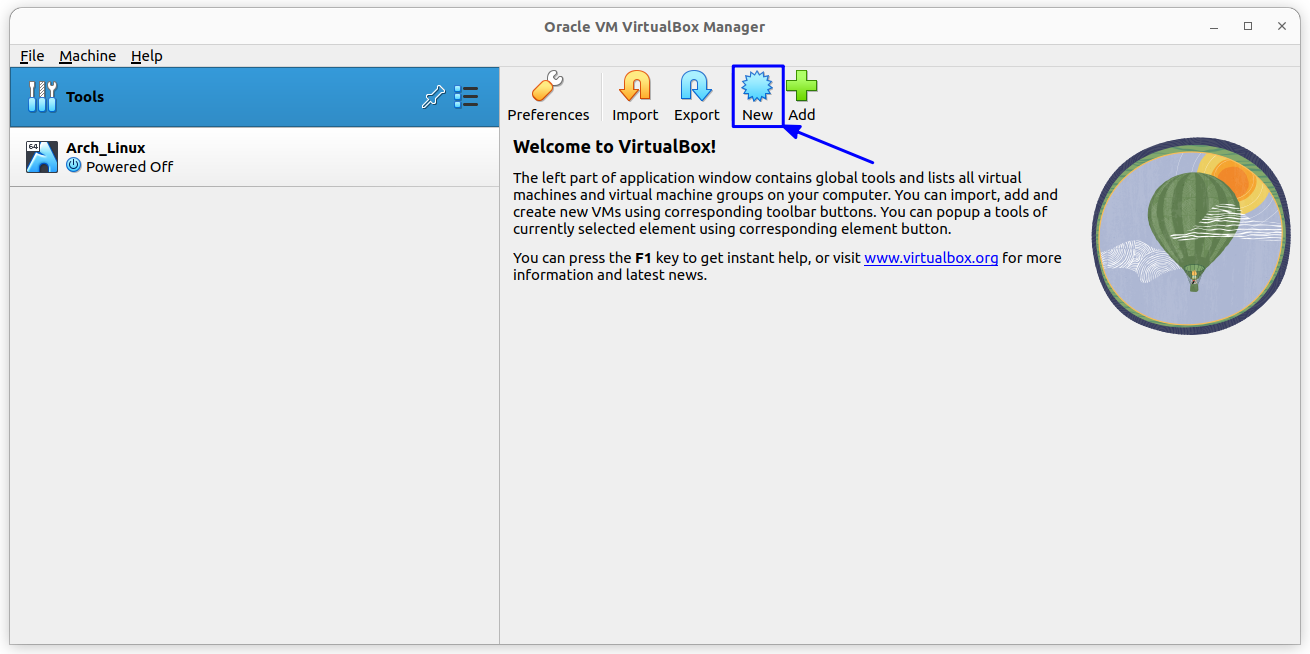Follow the www.virtualbox.org link
Viewport: 1310px width, 654px height.
coord(931,257)
